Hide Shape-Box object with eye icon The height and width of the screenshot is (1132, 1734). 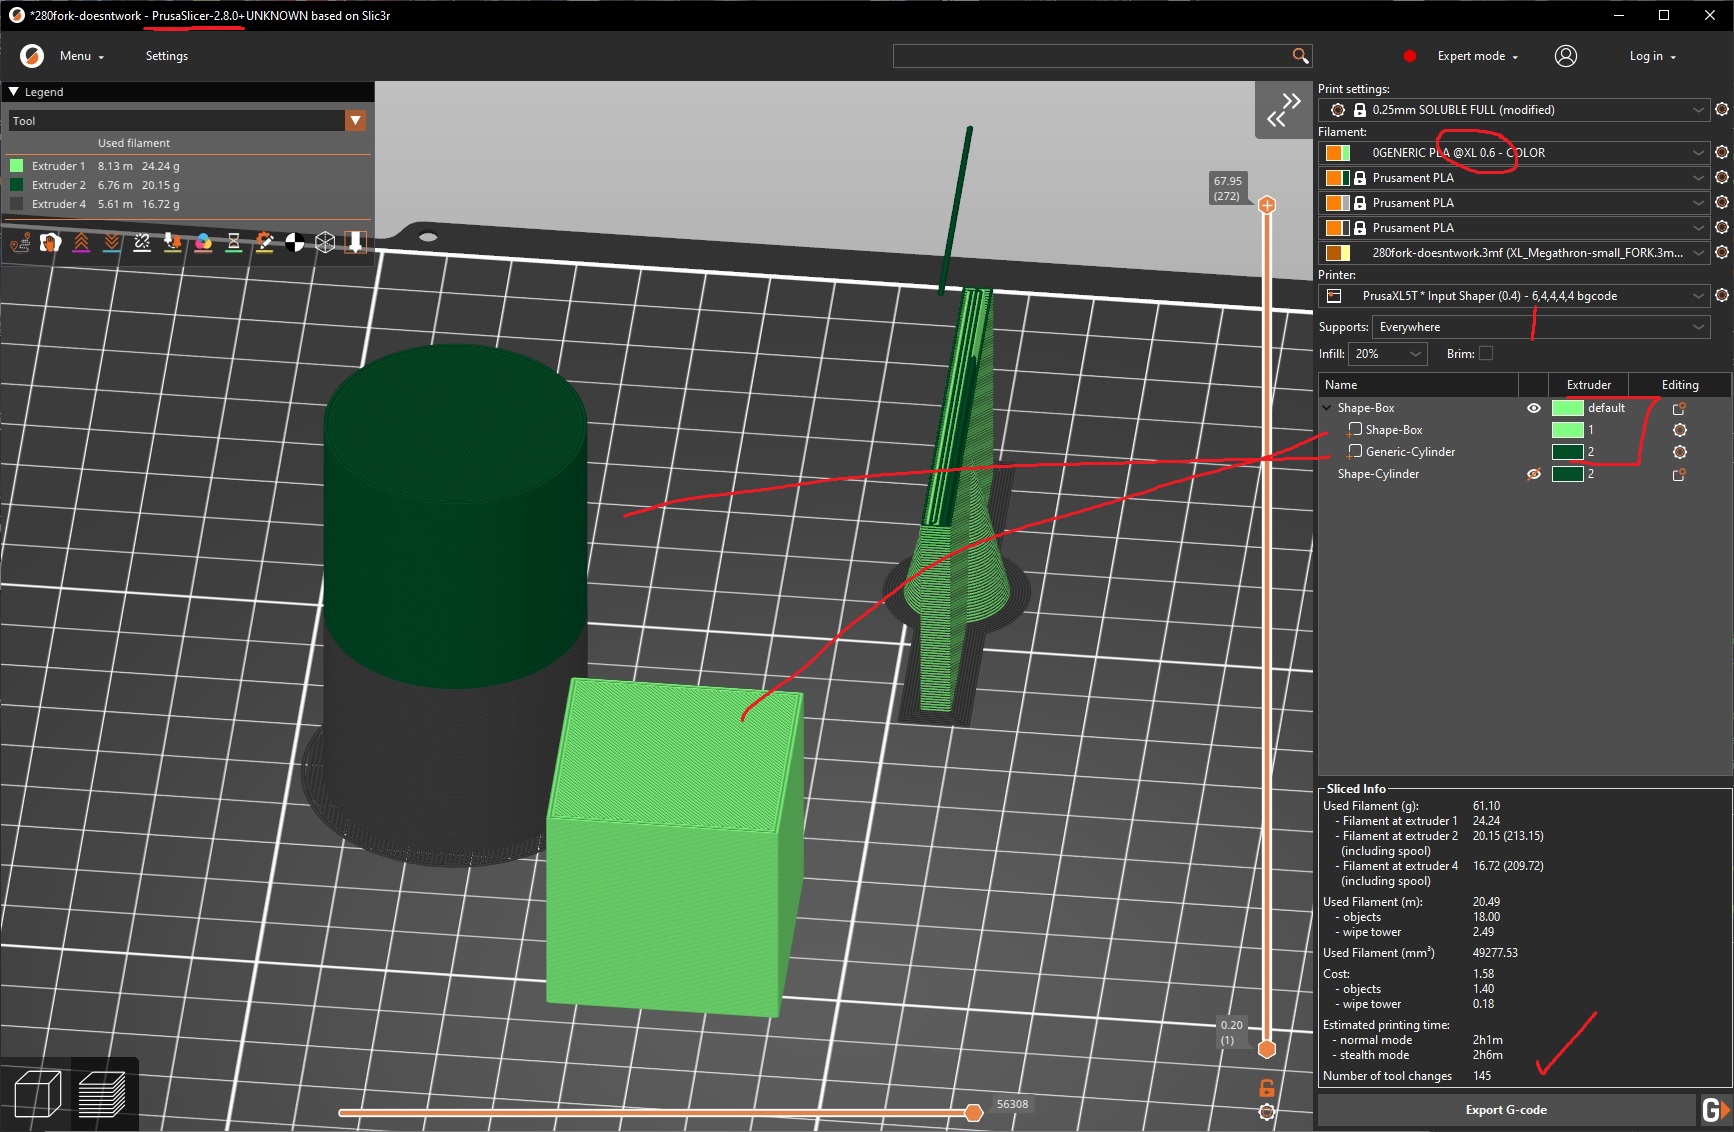1534,408
